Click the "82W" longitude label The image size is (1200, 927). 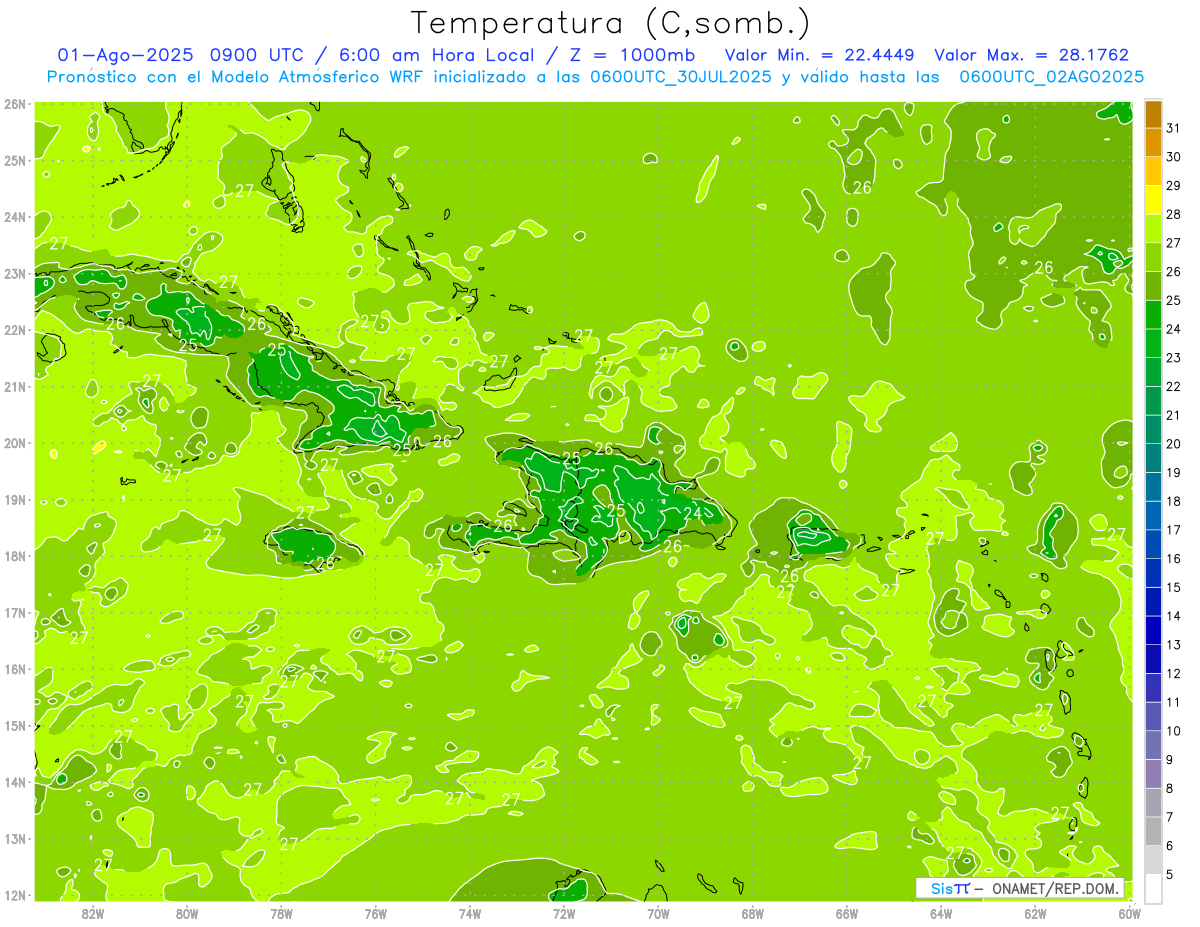92,913
